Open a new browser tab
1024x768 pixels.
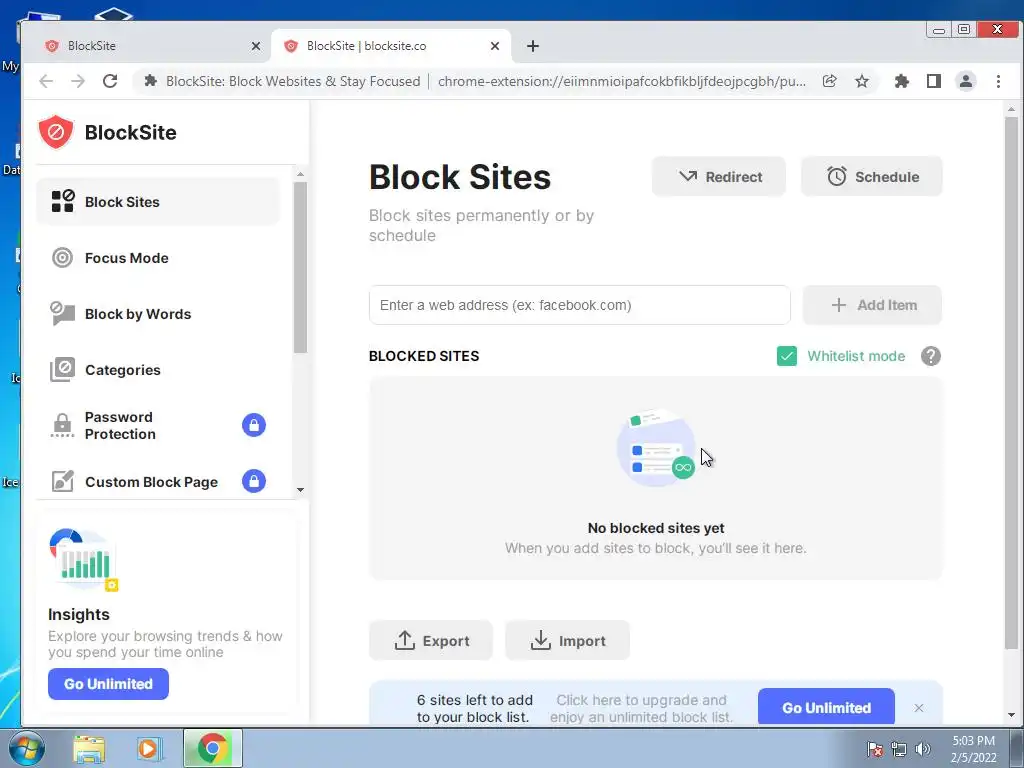click(533, 46)
